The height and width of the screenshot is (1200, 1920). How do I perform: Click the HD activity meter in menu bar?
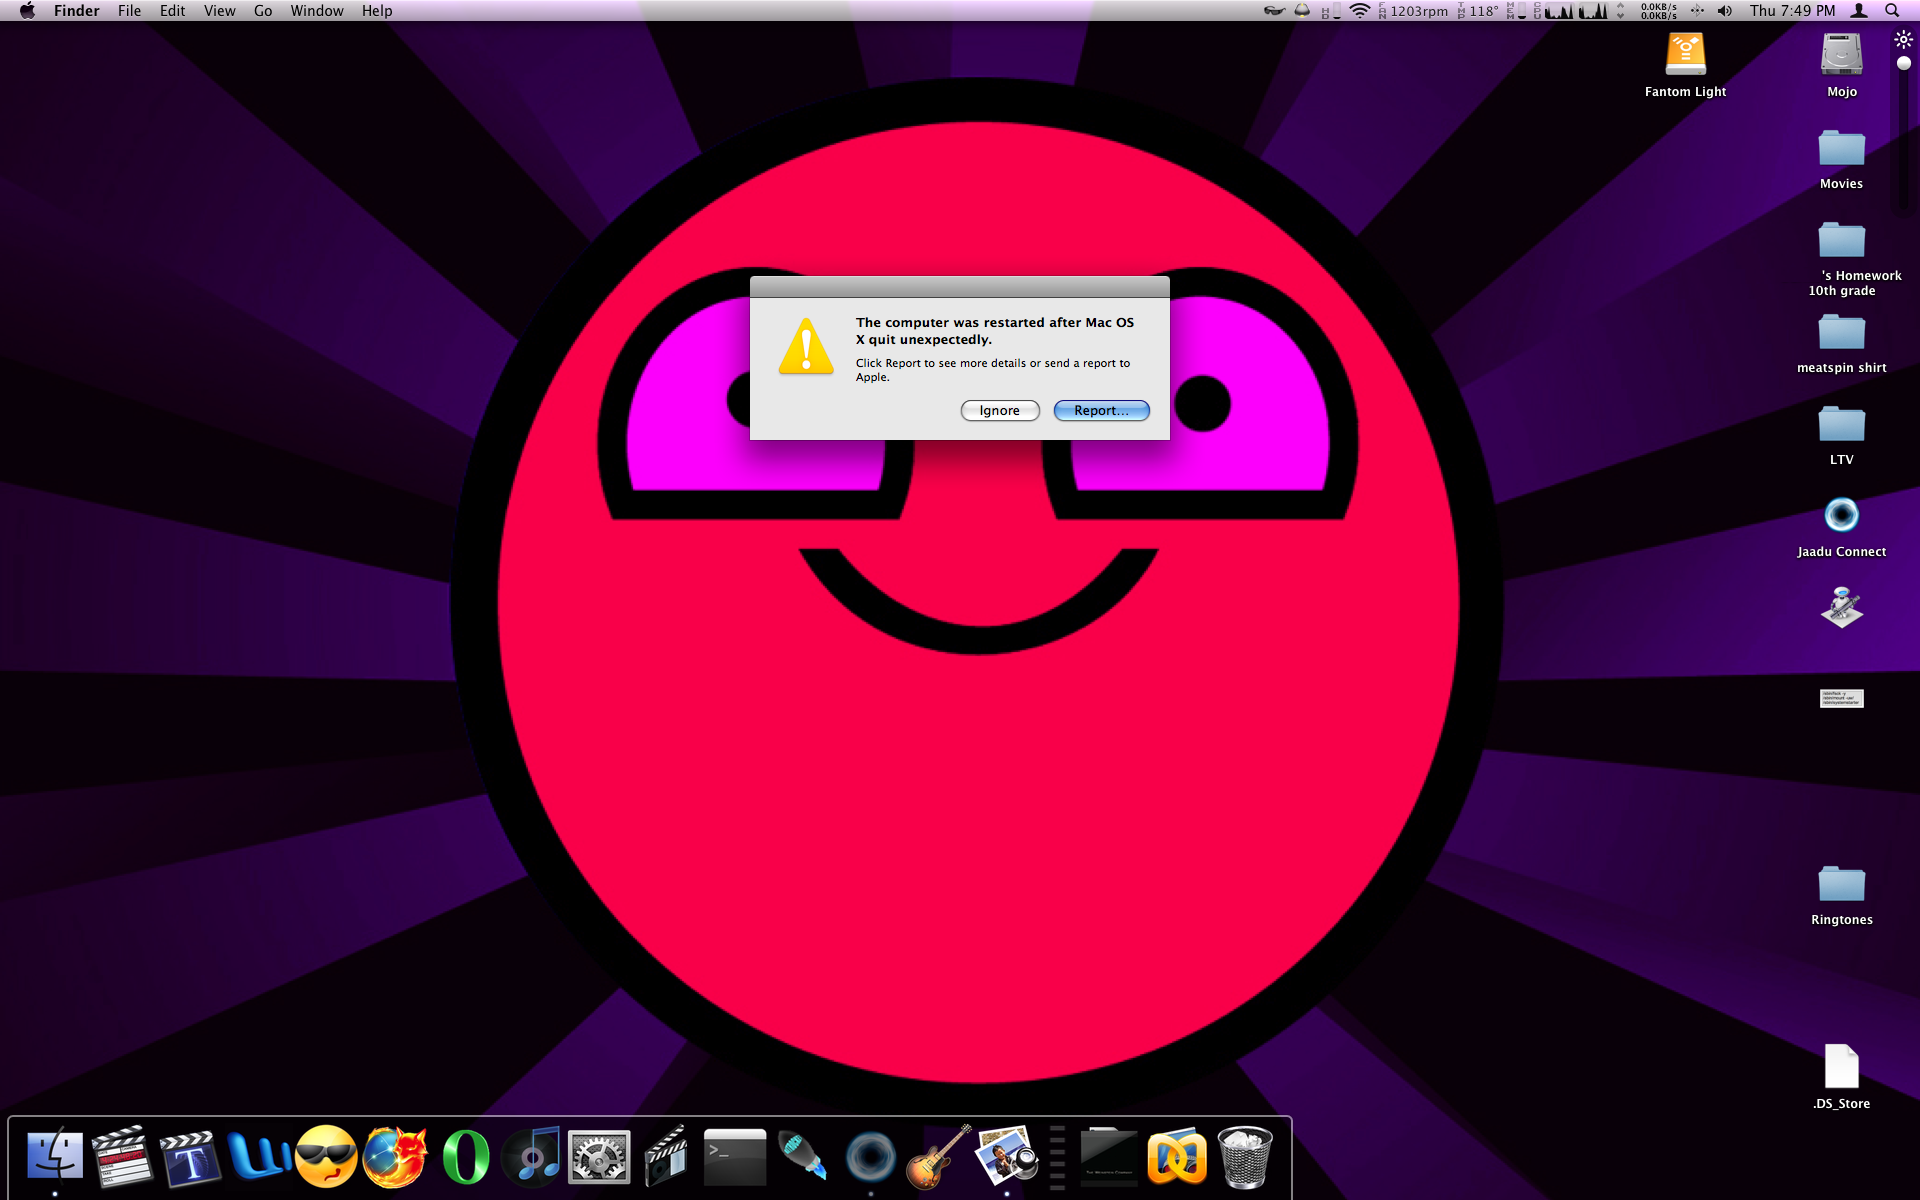(1330, 11)
